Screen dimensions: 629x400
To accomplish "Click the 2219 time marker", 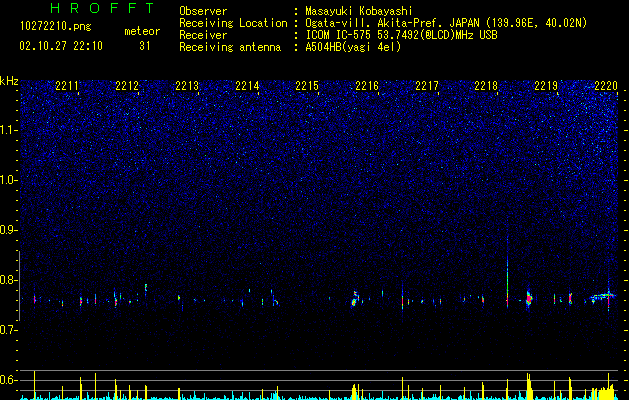I will click(546, 86).
